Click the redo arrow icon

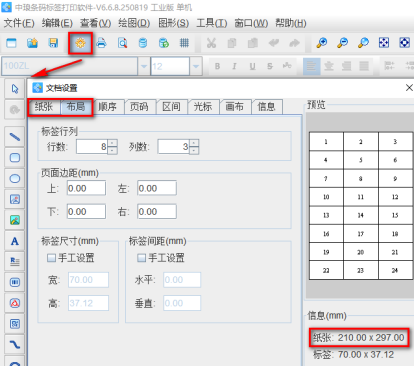294,43
